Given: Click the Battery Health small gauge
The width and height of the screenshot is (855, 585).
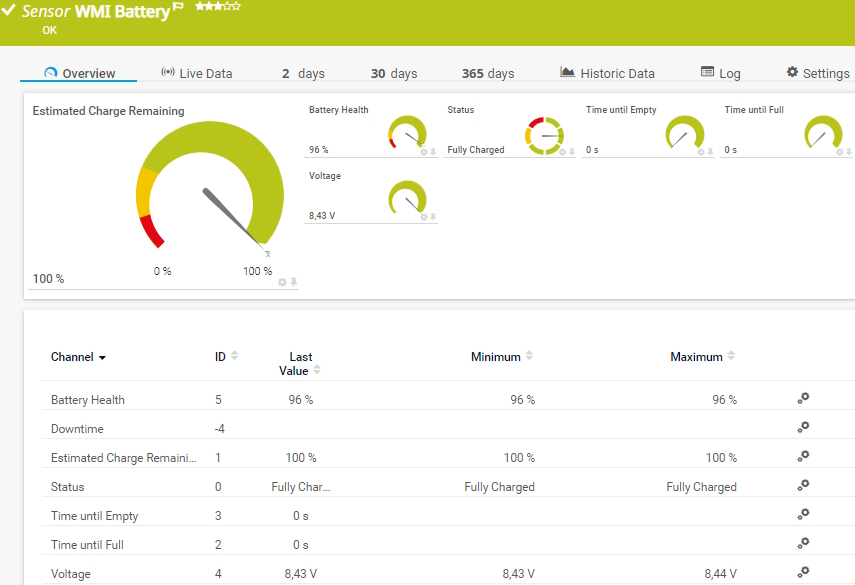Looking at the screenshot, I should tap(407, 132).
